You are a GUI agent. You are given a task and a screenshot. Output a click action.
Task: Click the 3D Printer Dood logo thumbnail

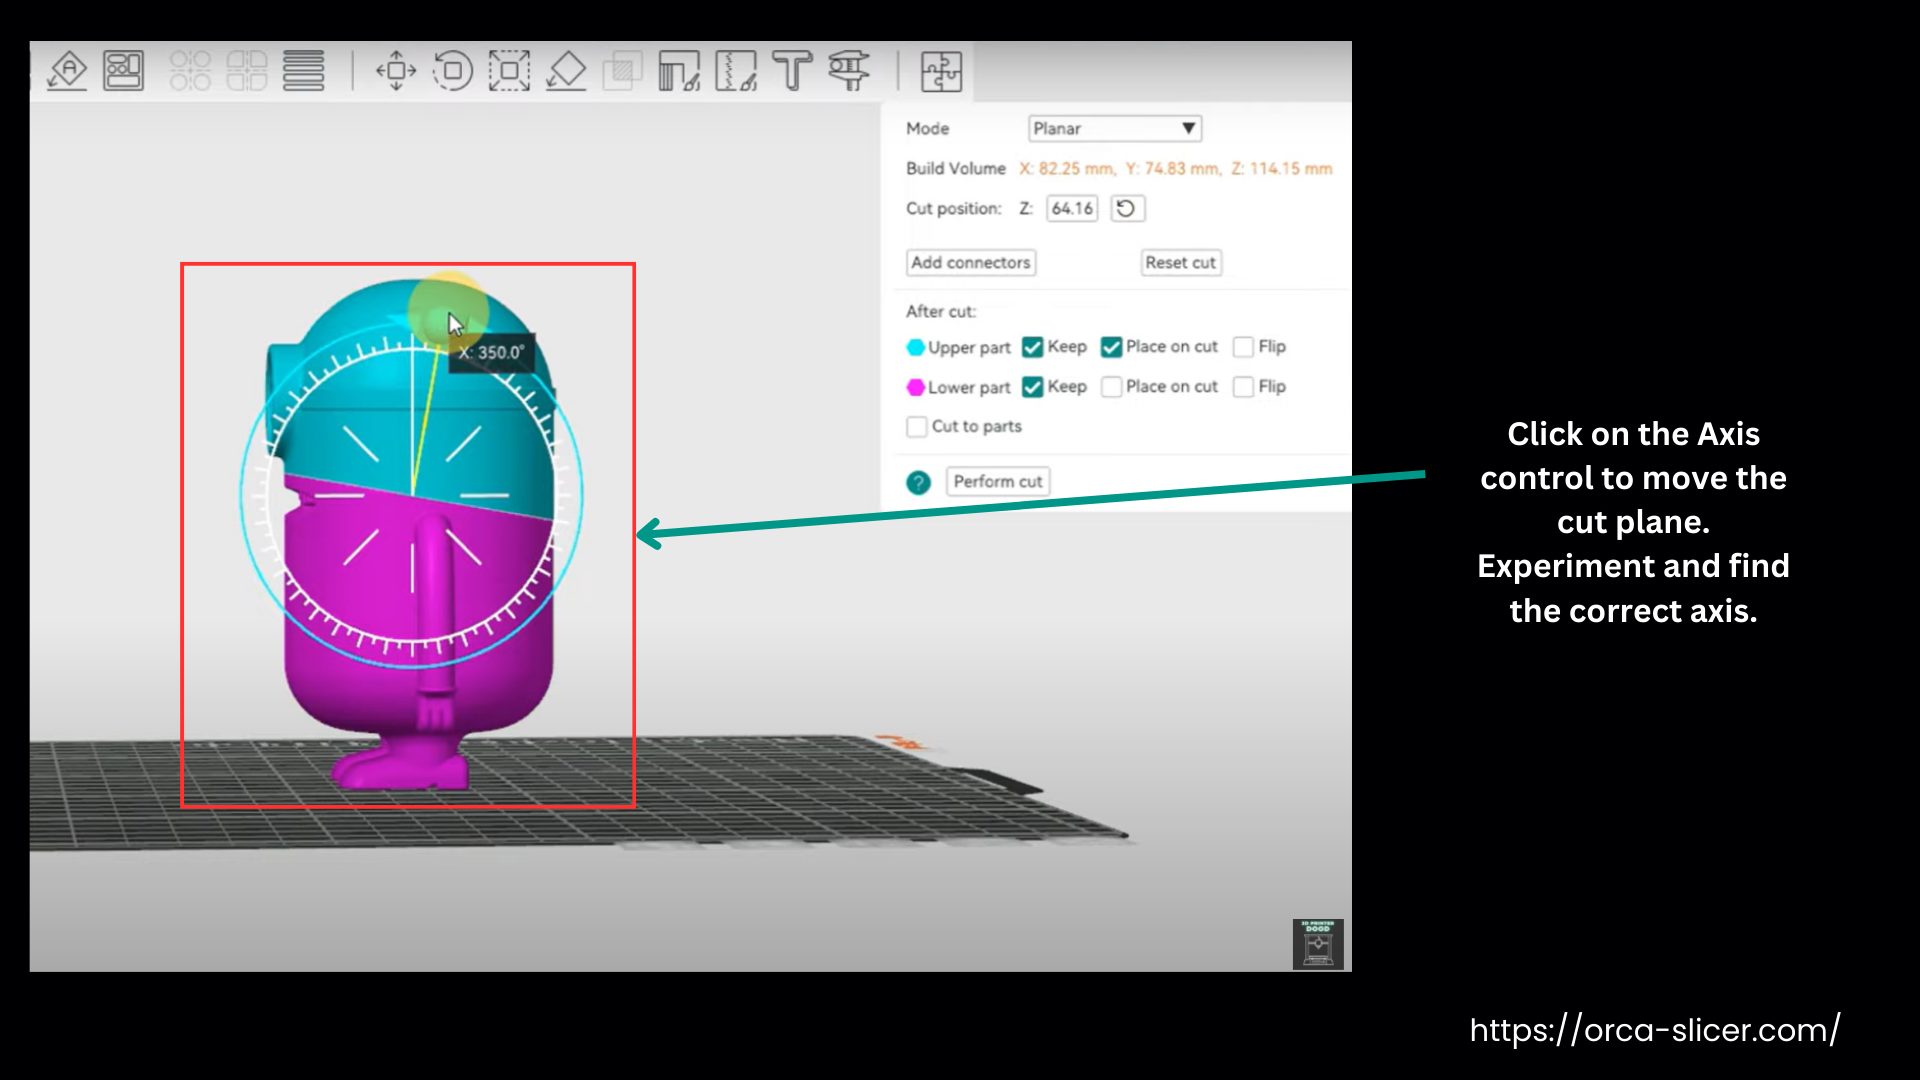1318,944
